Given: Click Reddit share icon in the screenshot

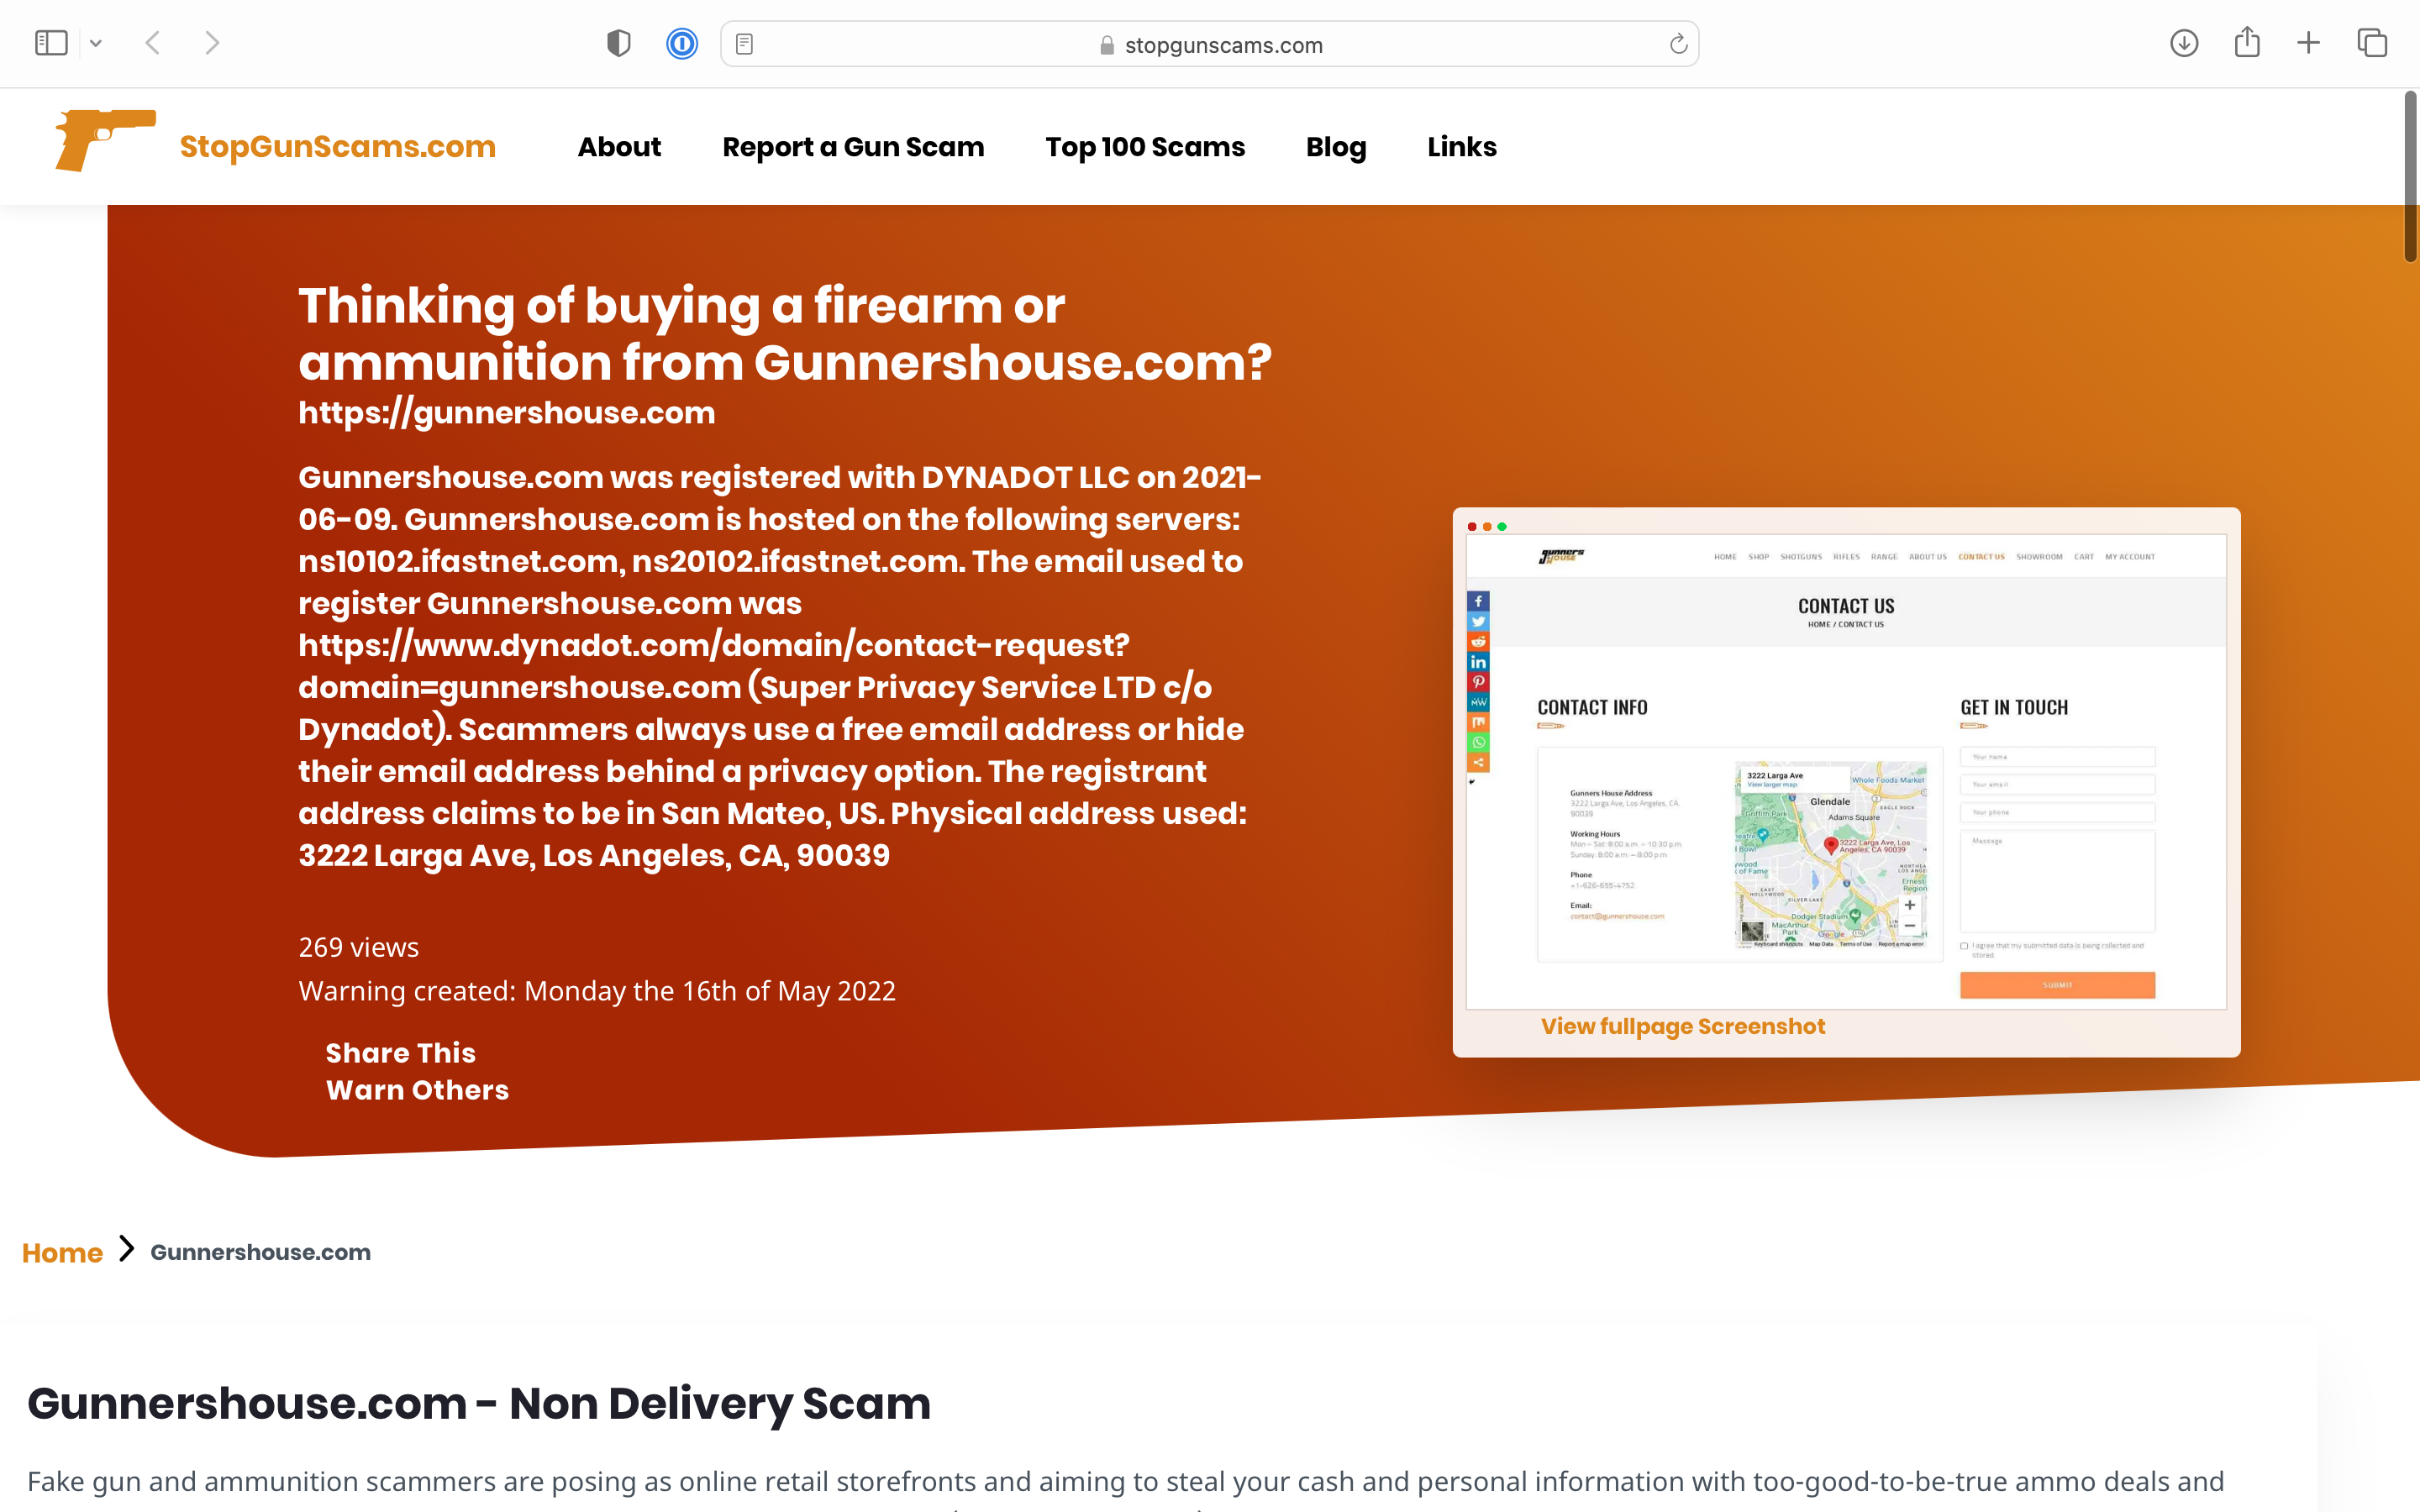Looking at the screenshot, I should [1478, 641].
